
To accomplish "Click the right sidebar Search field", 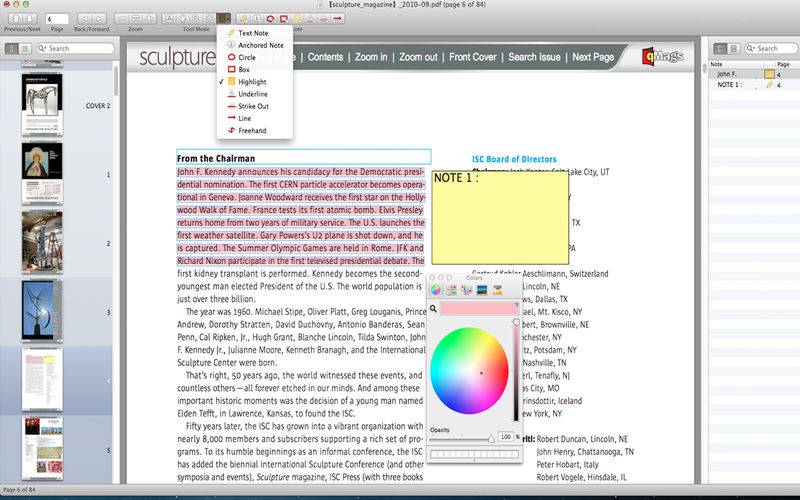I will [771, 48].
